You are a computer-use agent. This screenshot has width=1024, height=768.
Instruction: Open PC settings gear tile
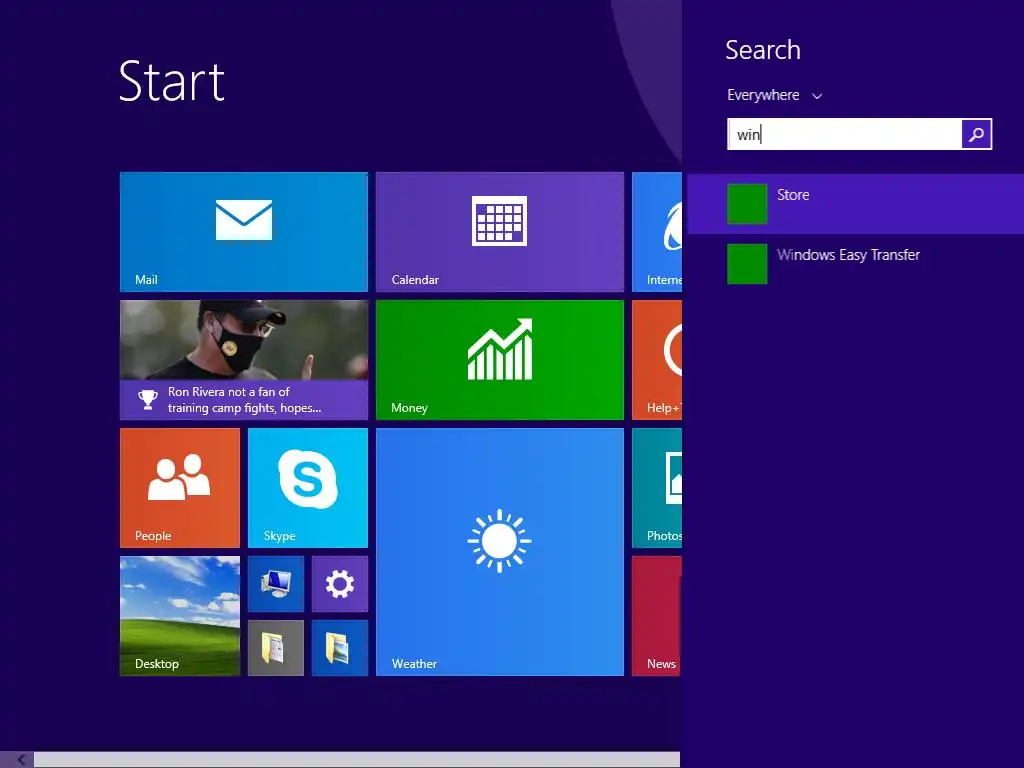(x=340, y=584)
